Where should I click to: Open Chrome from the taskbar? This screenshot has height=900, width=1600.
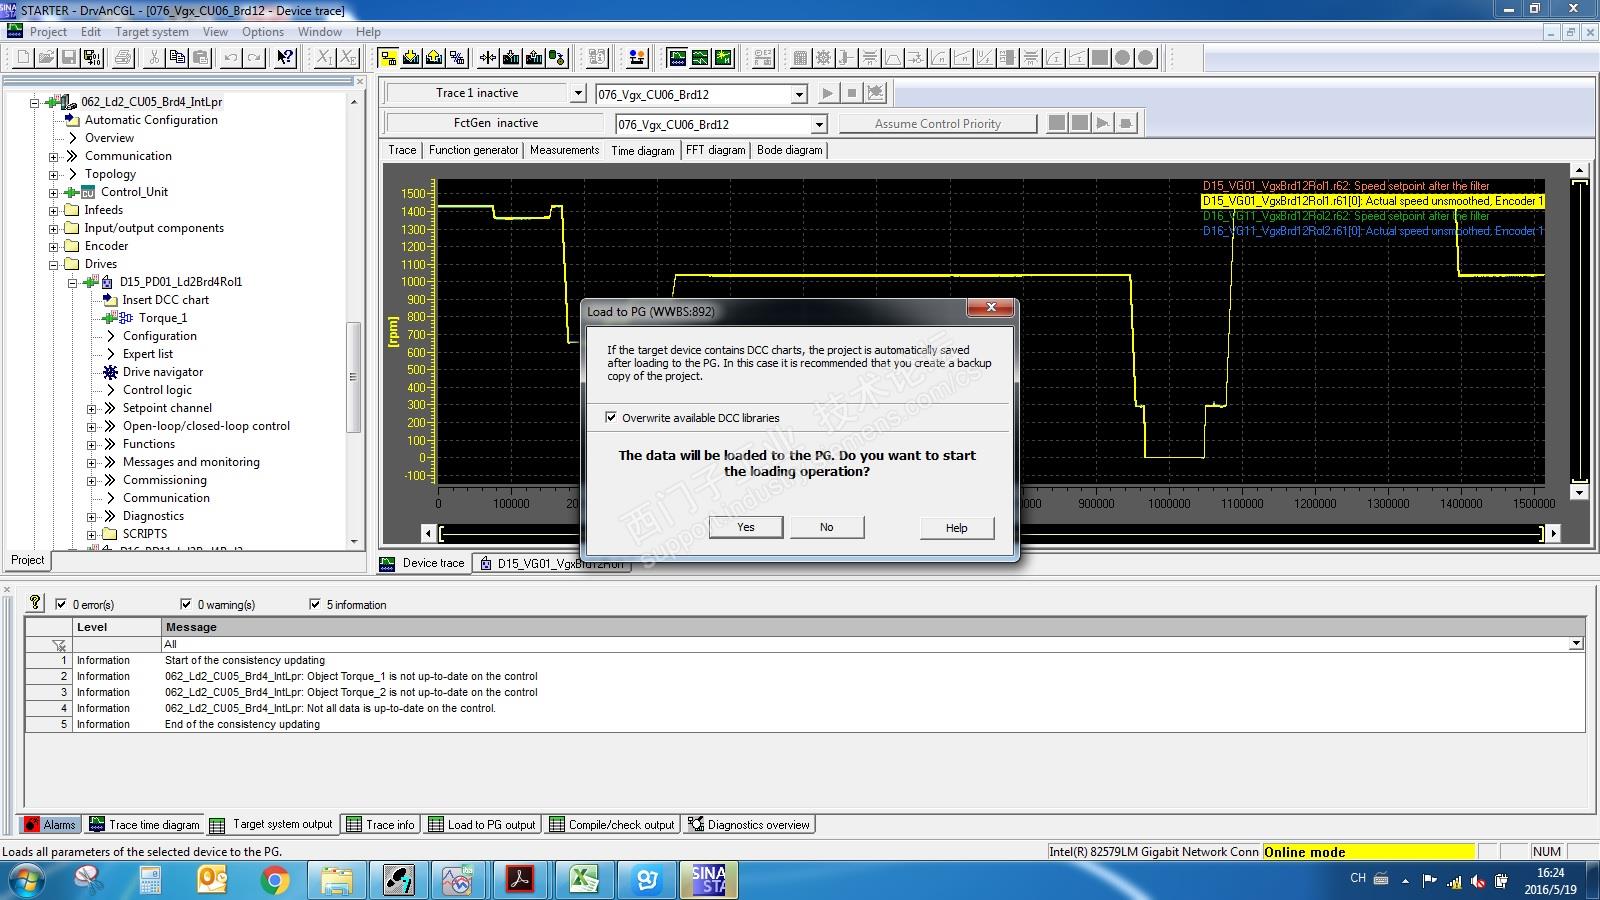[274, 880]
